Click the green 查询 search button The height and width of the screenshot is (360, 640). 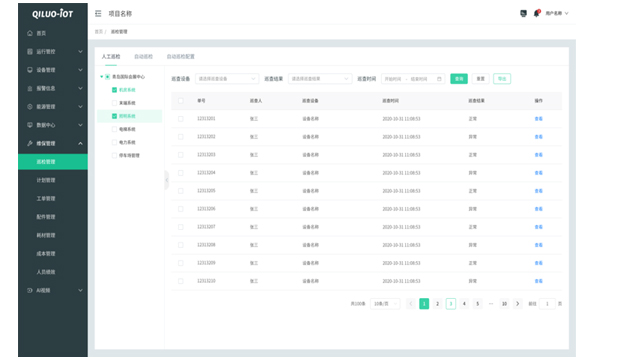(x=459, y=79)
